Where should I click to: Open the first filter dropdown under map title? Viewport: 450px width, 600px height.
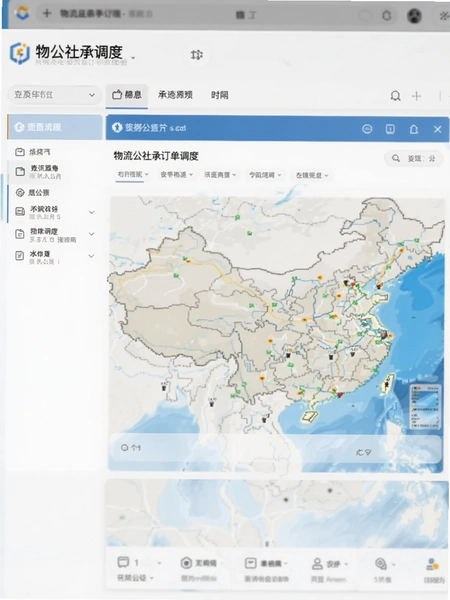[133, 174]
